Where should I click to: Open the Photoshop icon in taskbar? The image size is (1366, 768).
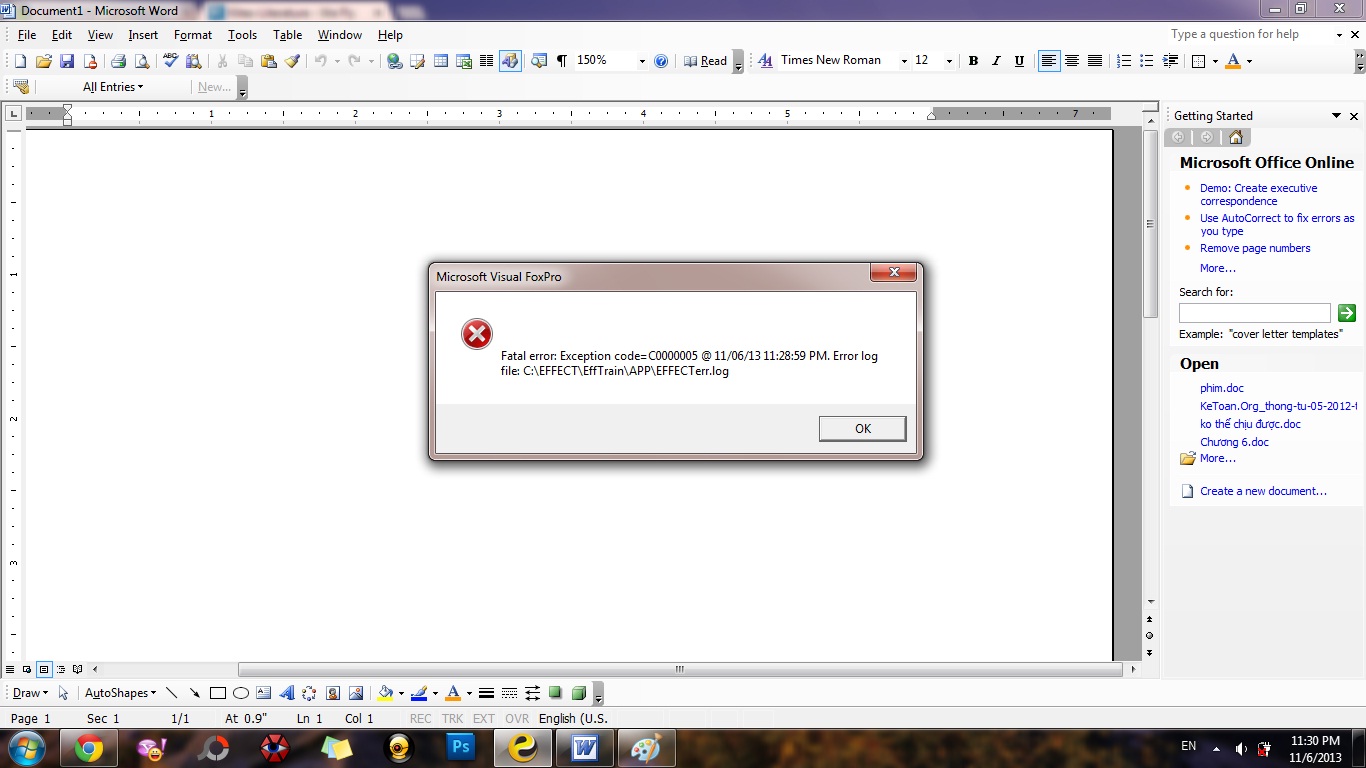click(x=461, y=747)
